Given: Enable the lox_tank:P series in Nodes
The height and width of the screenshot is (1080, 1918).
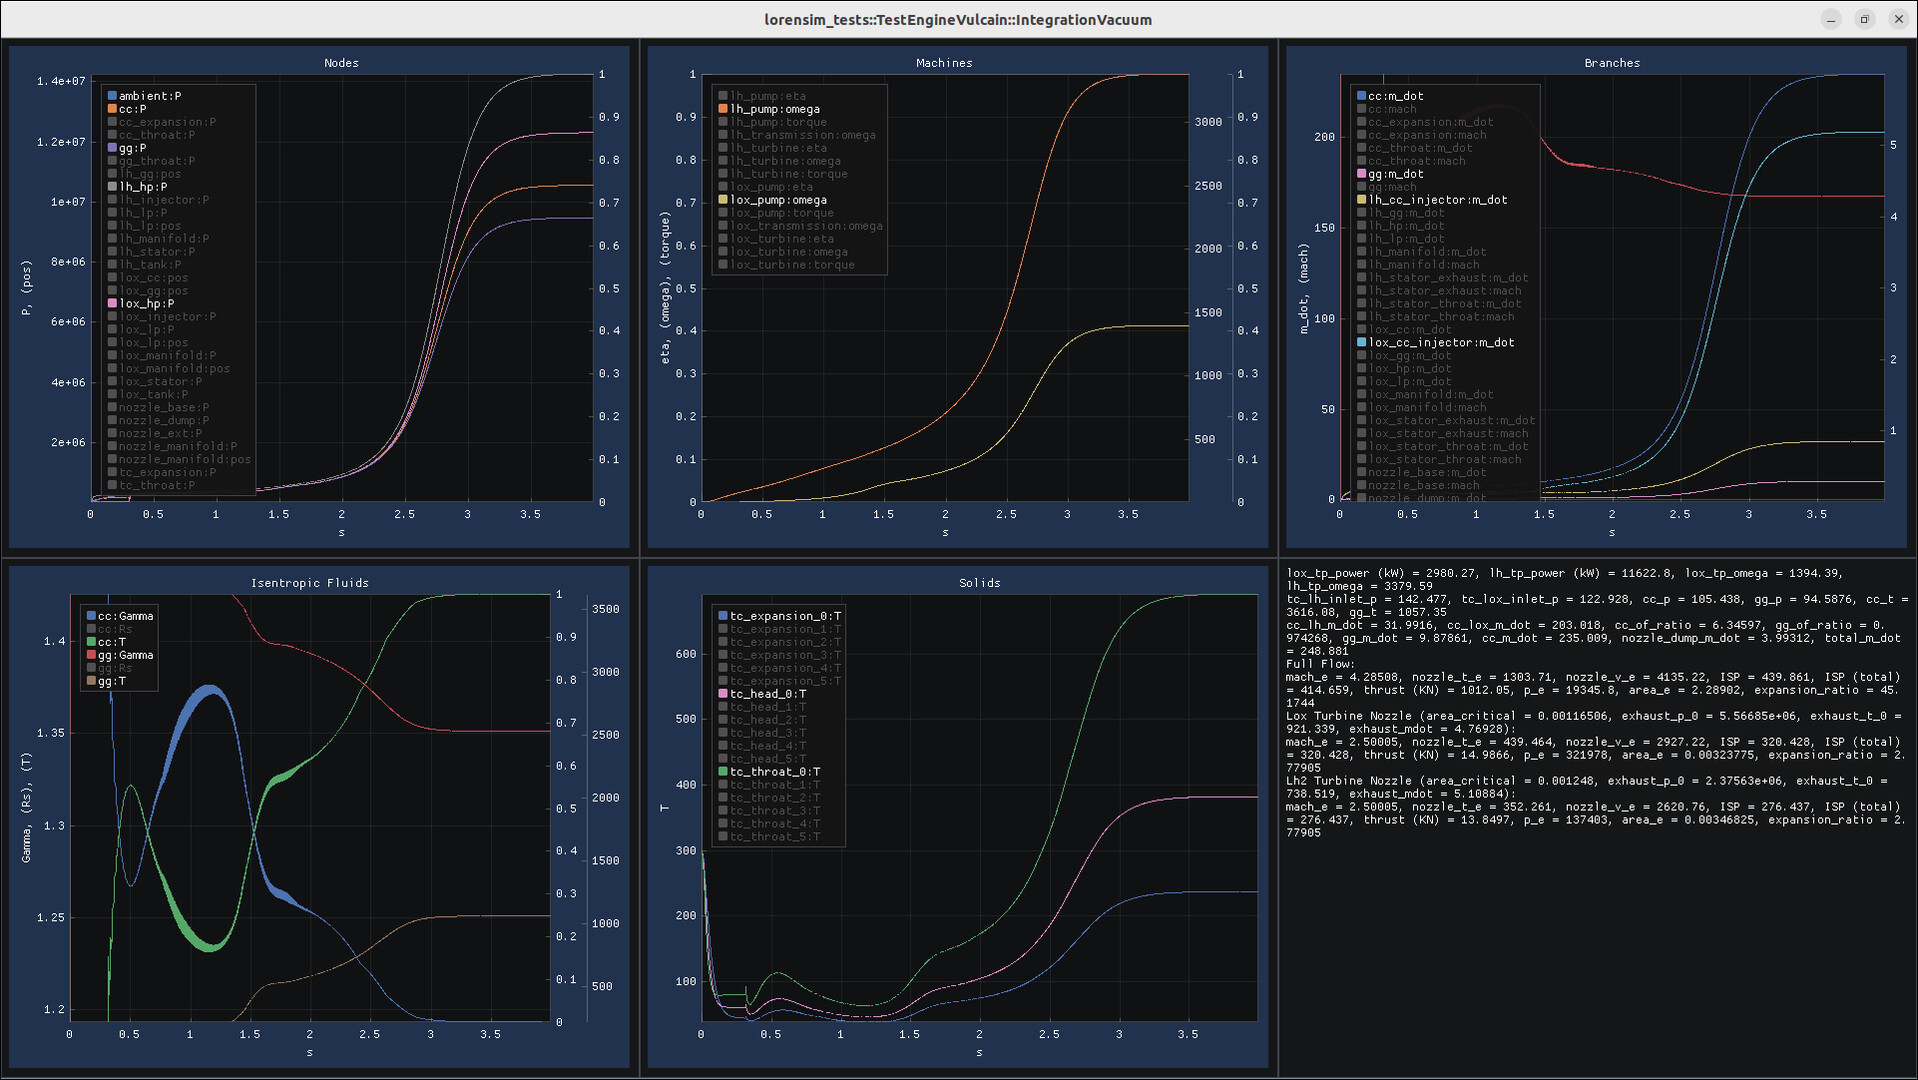Looking at the screenshot, I should (153, 394).
